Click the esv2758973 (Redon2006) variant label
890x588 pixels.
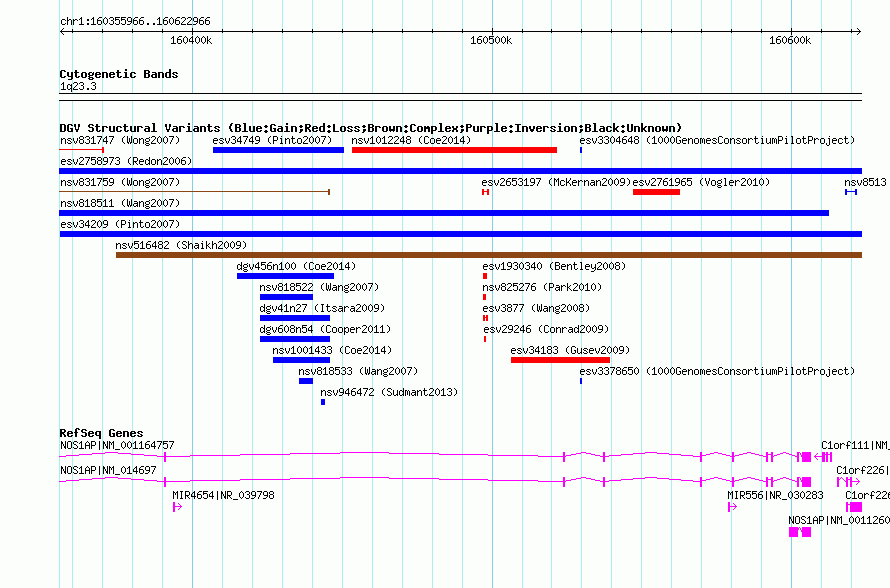(x=126, y=161)
